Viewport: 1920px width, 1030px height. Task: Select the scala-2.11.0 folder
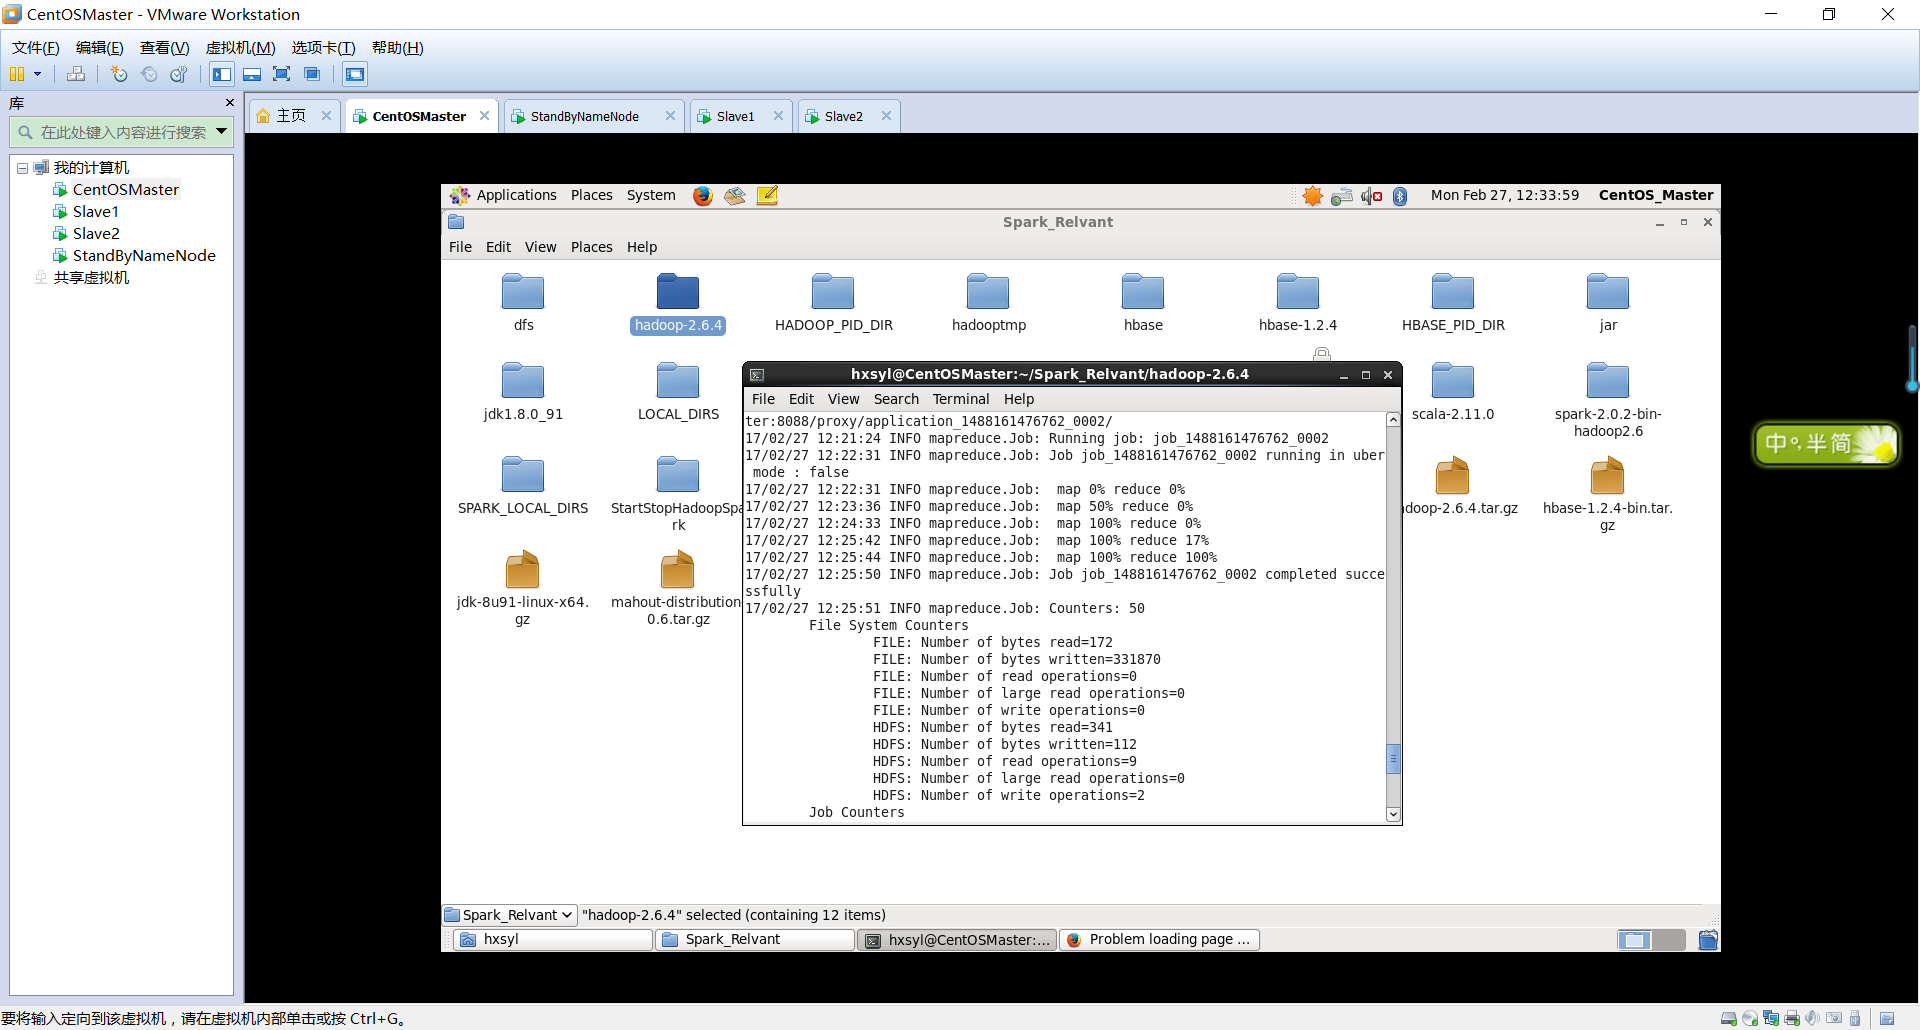(1453, 391)
